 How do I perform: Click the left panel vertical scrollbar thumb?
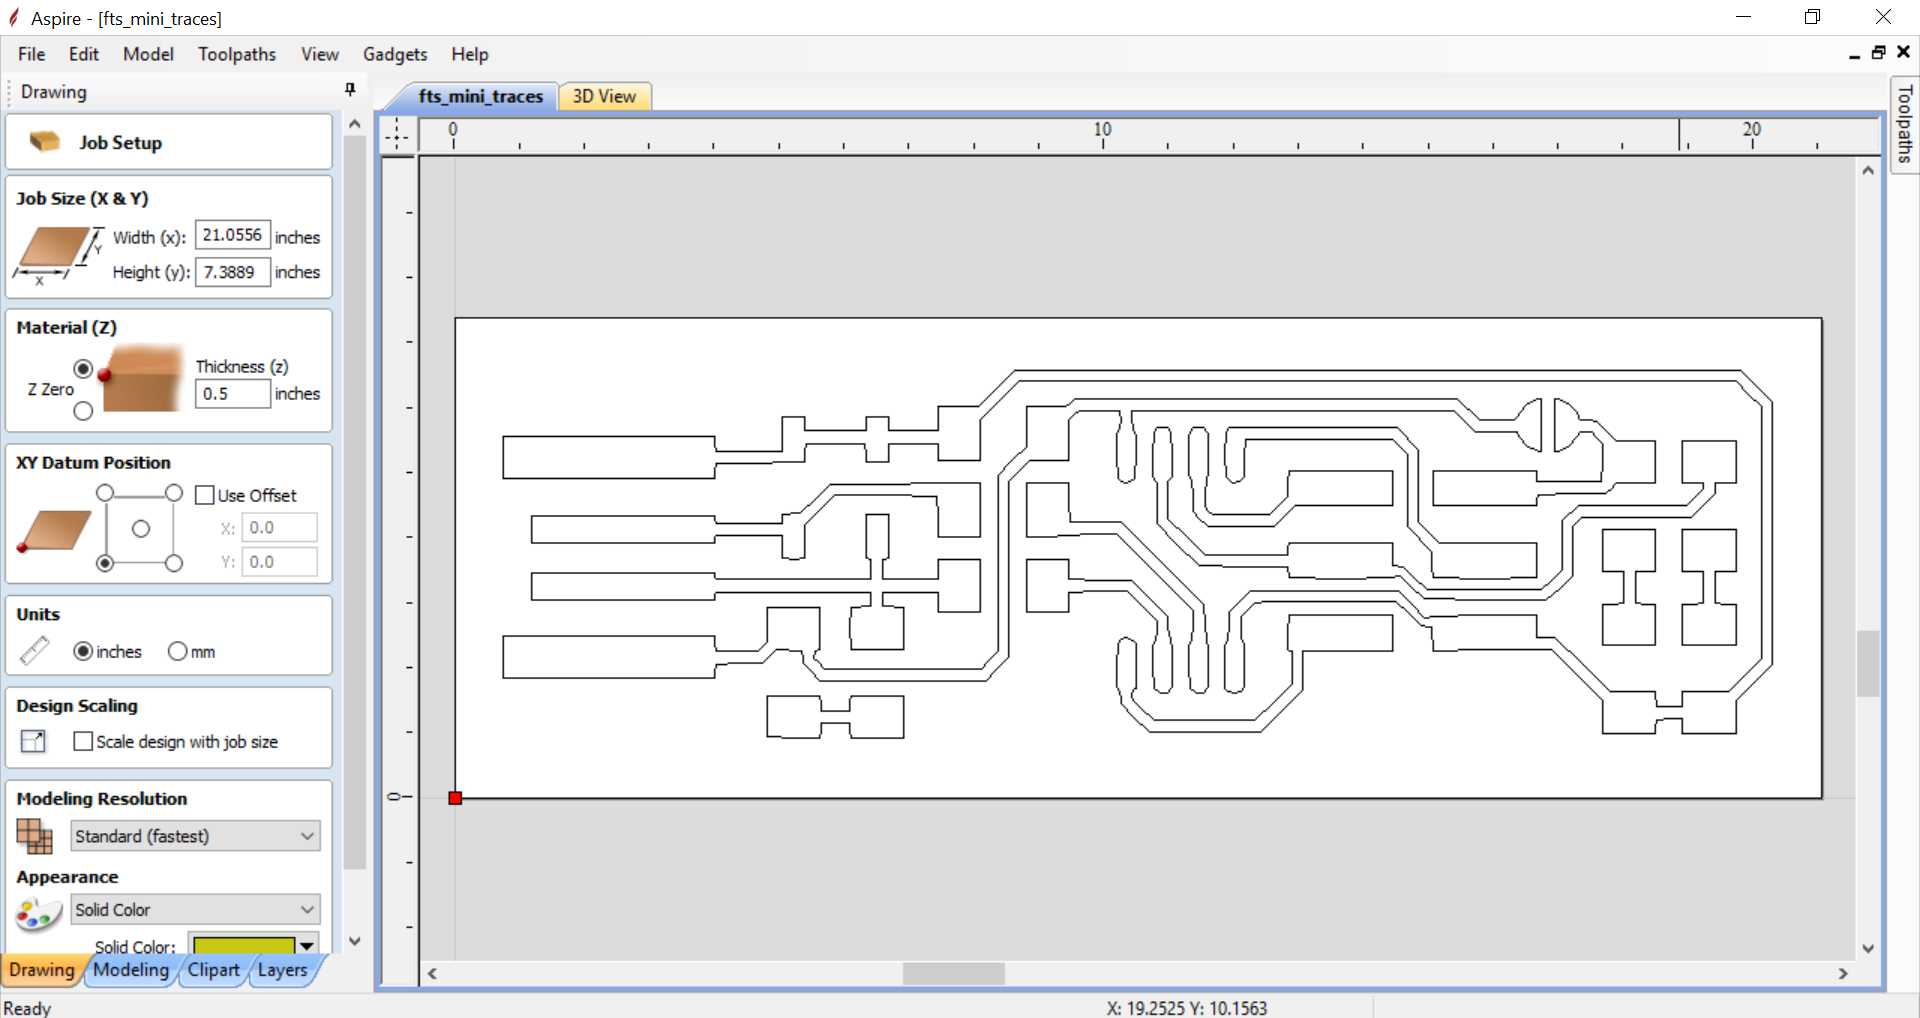pos(354,502)
